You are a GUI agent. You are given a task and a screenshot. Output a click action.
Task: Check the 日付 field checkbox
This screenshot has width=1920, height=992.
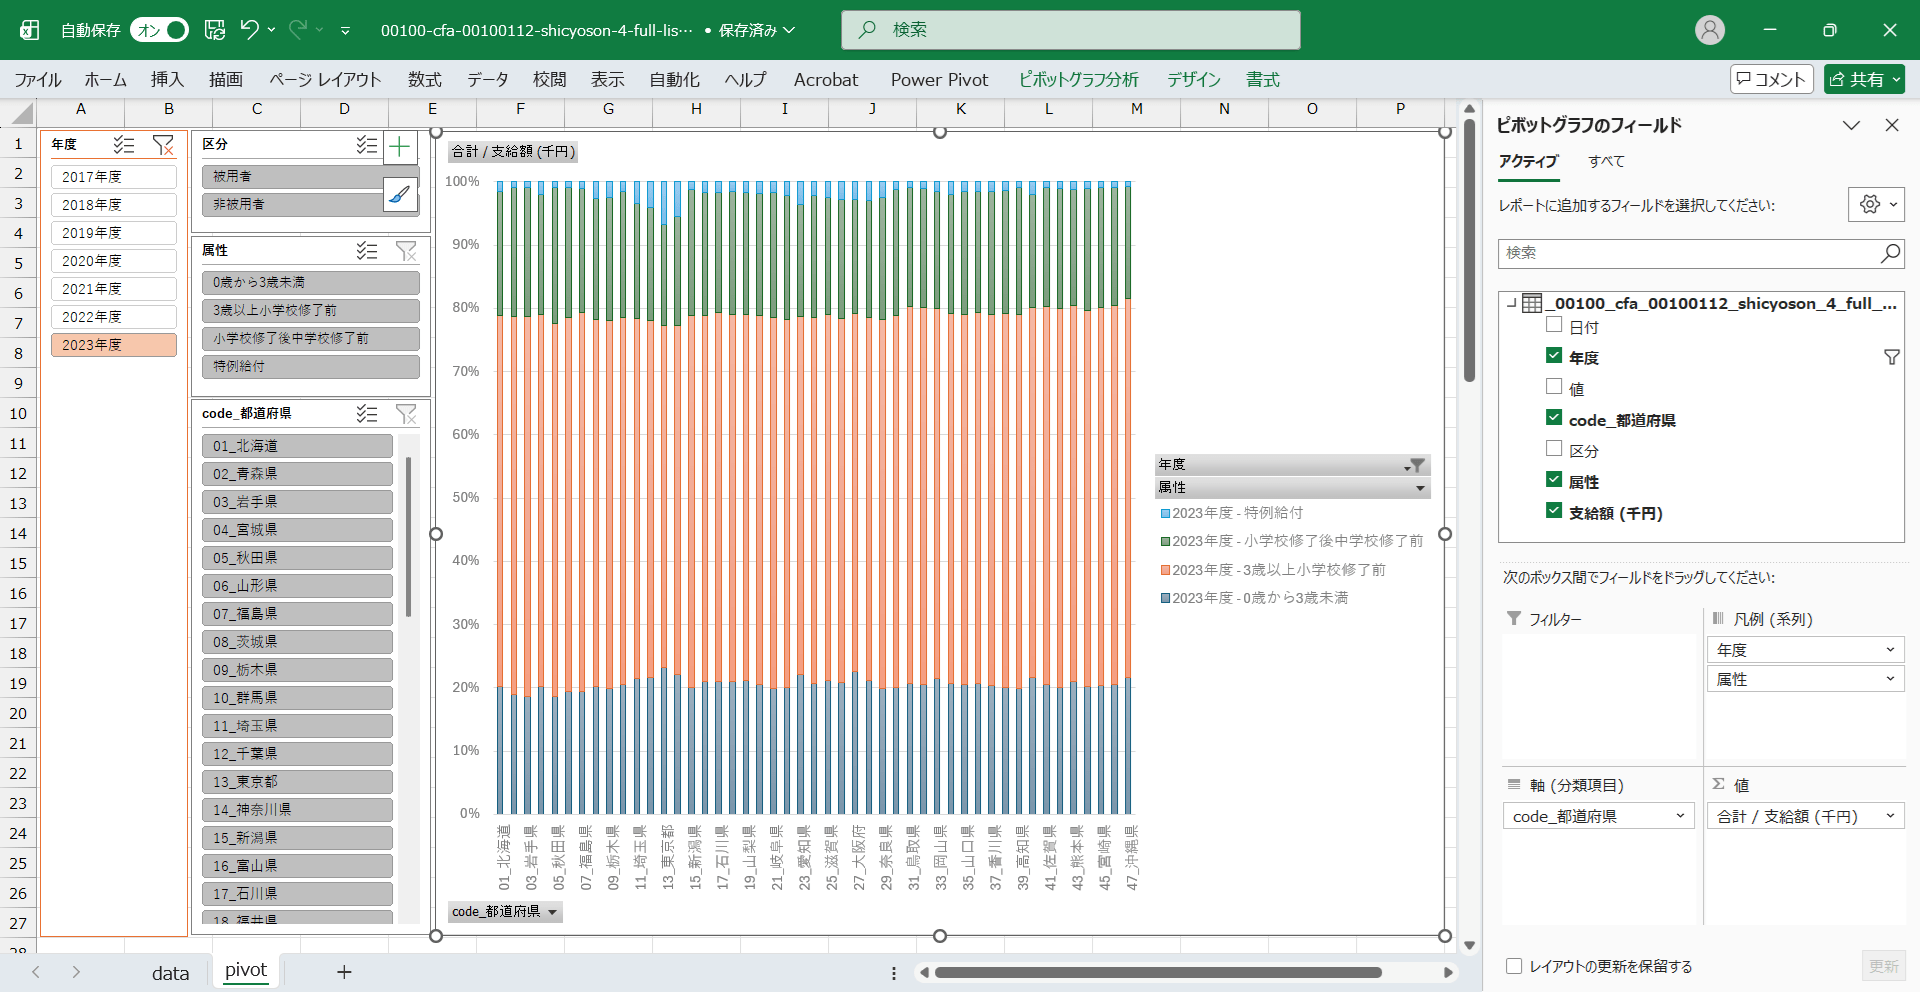pos(1554,325)
